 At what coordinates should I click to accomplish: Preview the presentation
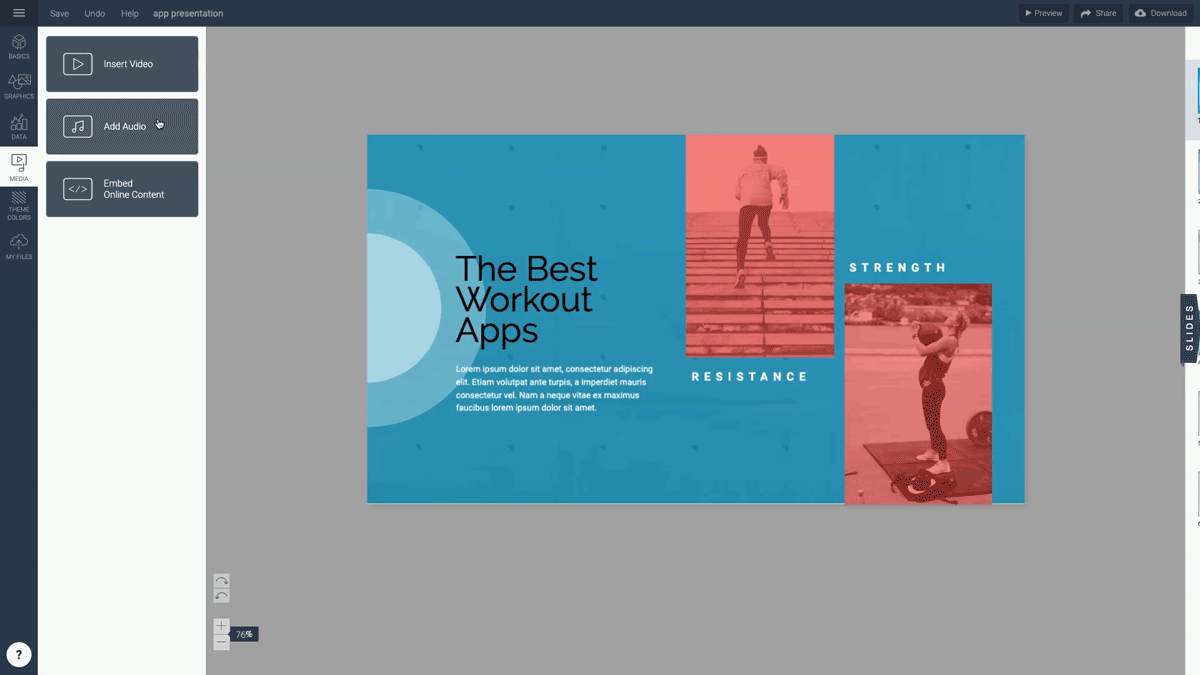[1043, 13]
